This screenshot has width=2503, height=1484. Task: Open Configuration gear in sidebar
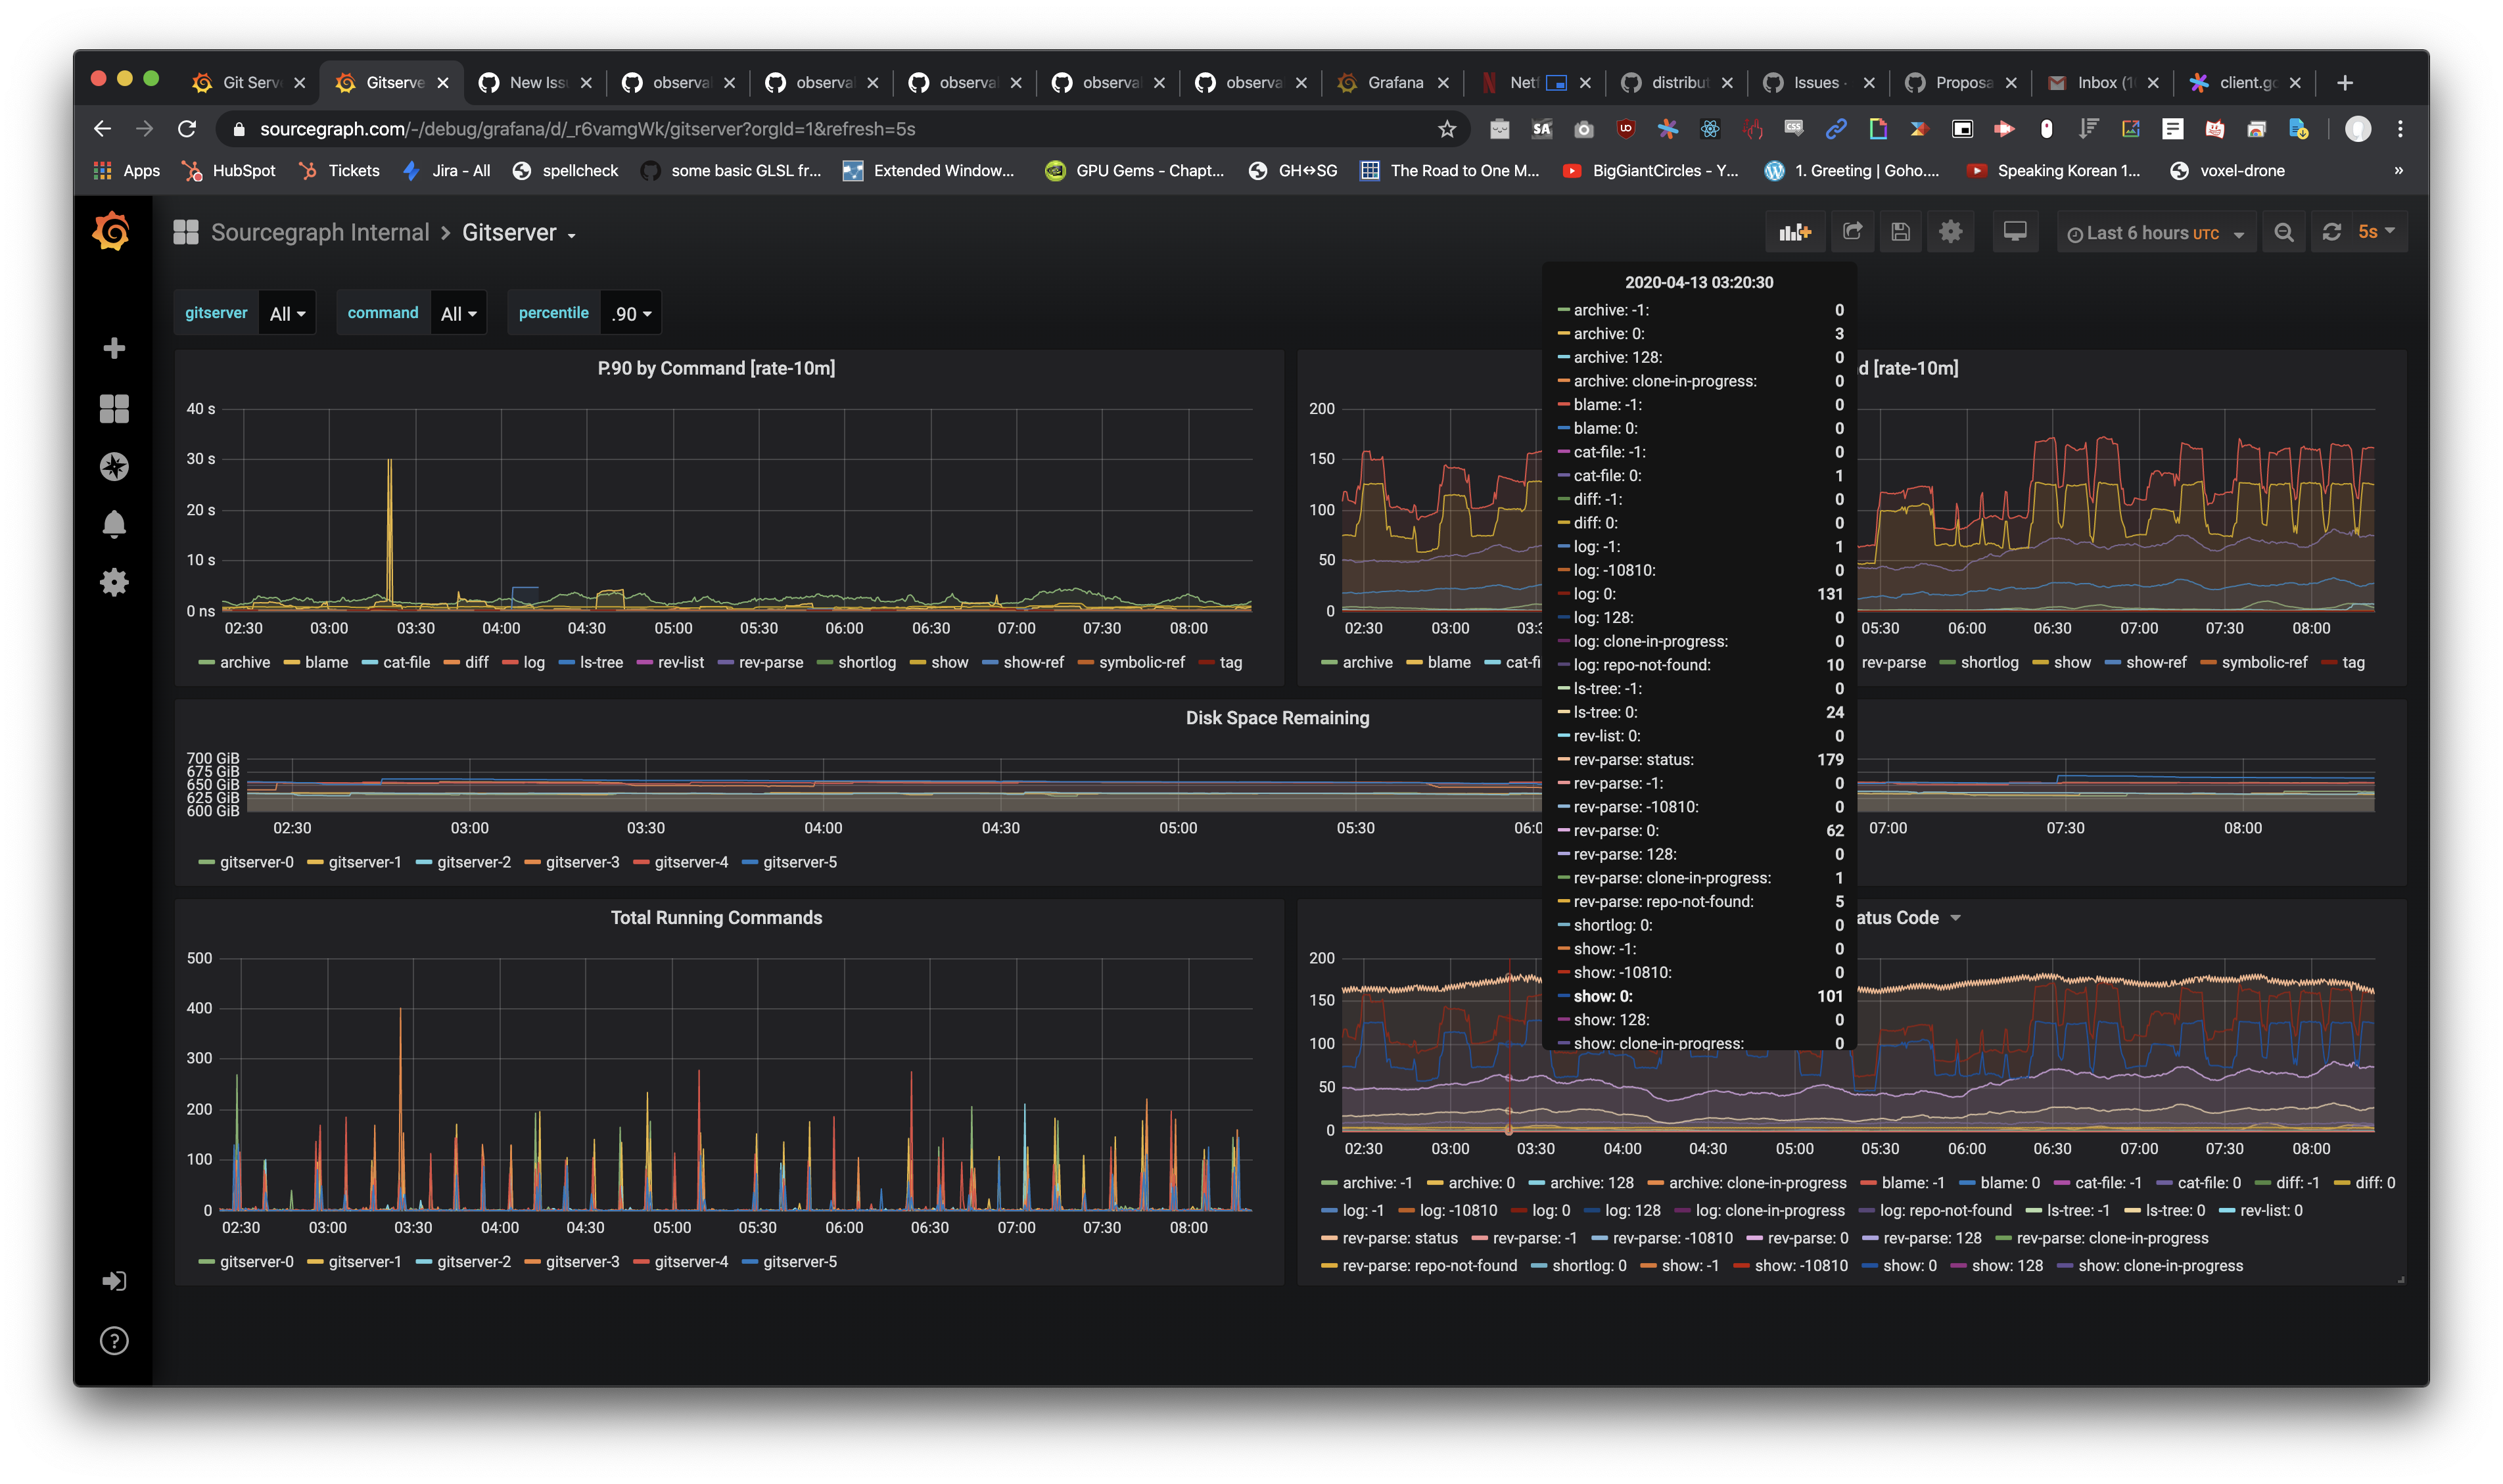pyautogui.click(x=114, y=582)
